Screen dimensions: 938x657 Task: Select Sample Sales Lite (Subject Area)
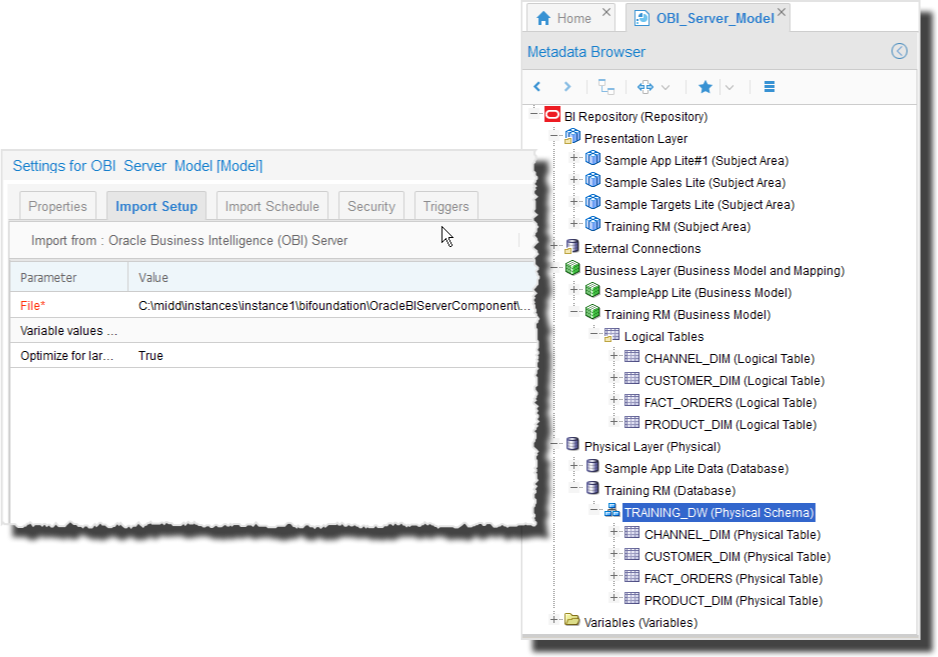[694, 182]
